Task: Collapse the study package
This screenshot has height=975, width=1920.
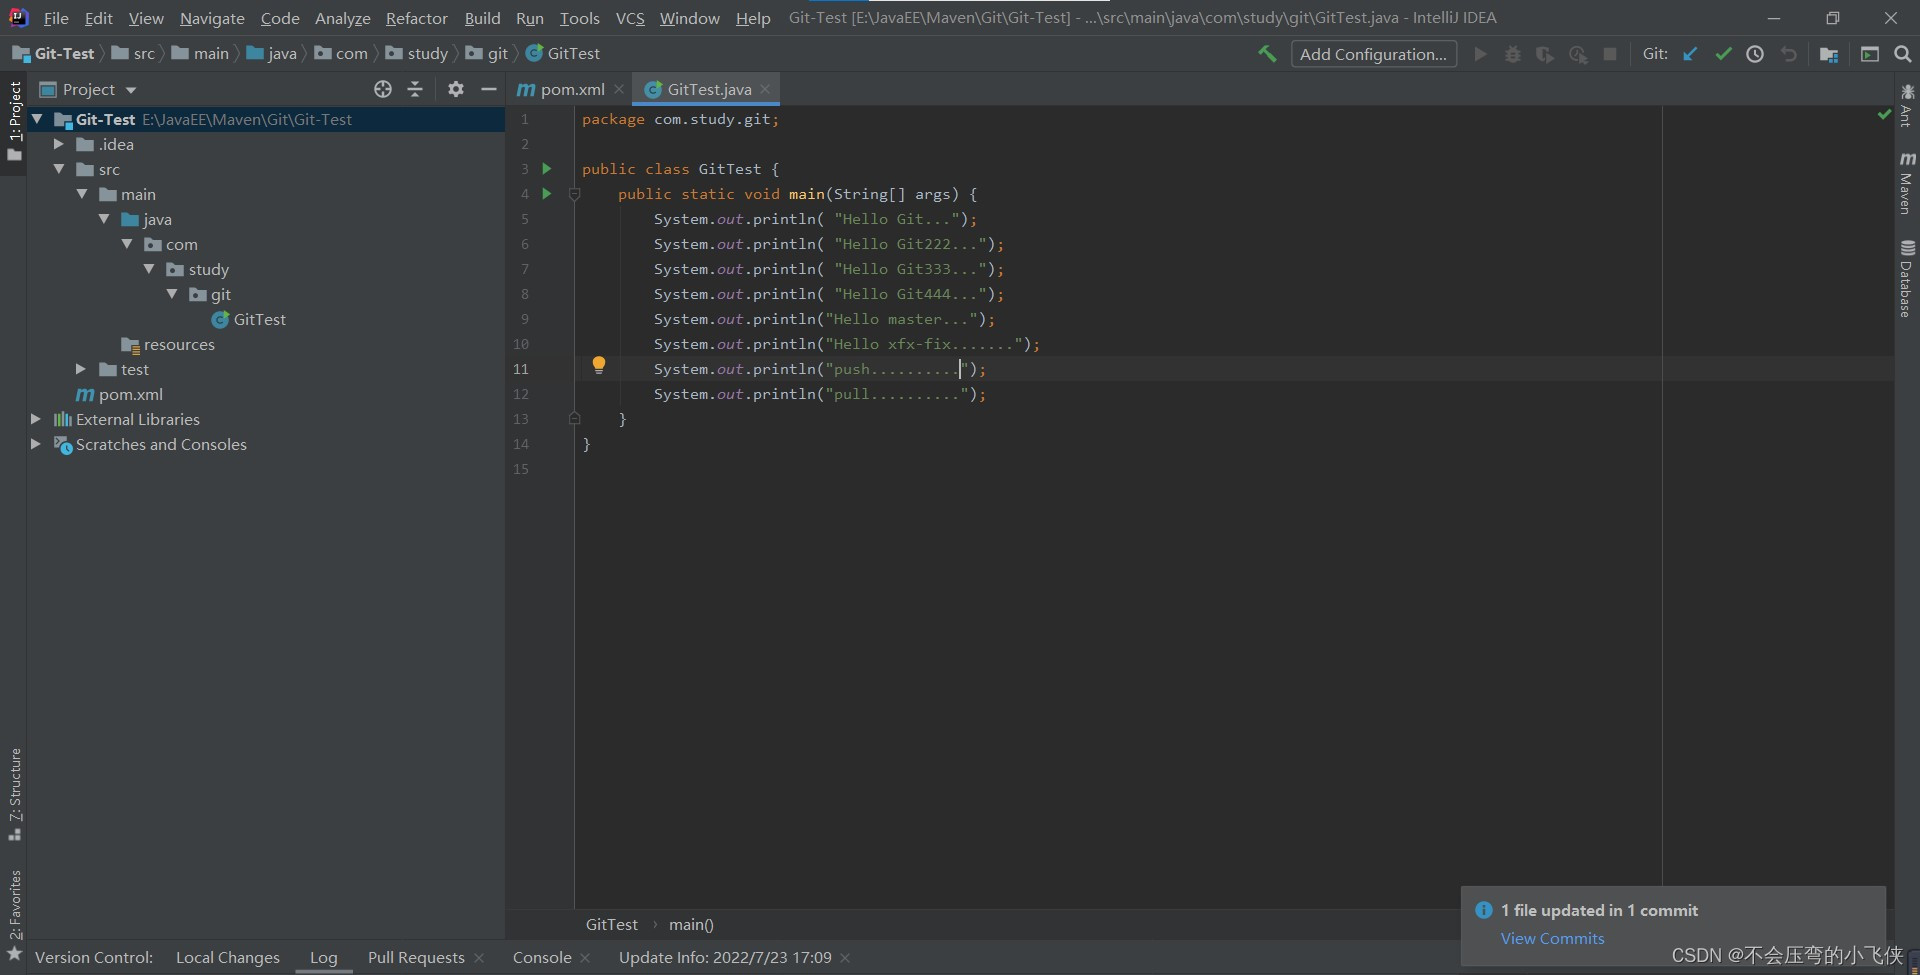Action: 149,269
